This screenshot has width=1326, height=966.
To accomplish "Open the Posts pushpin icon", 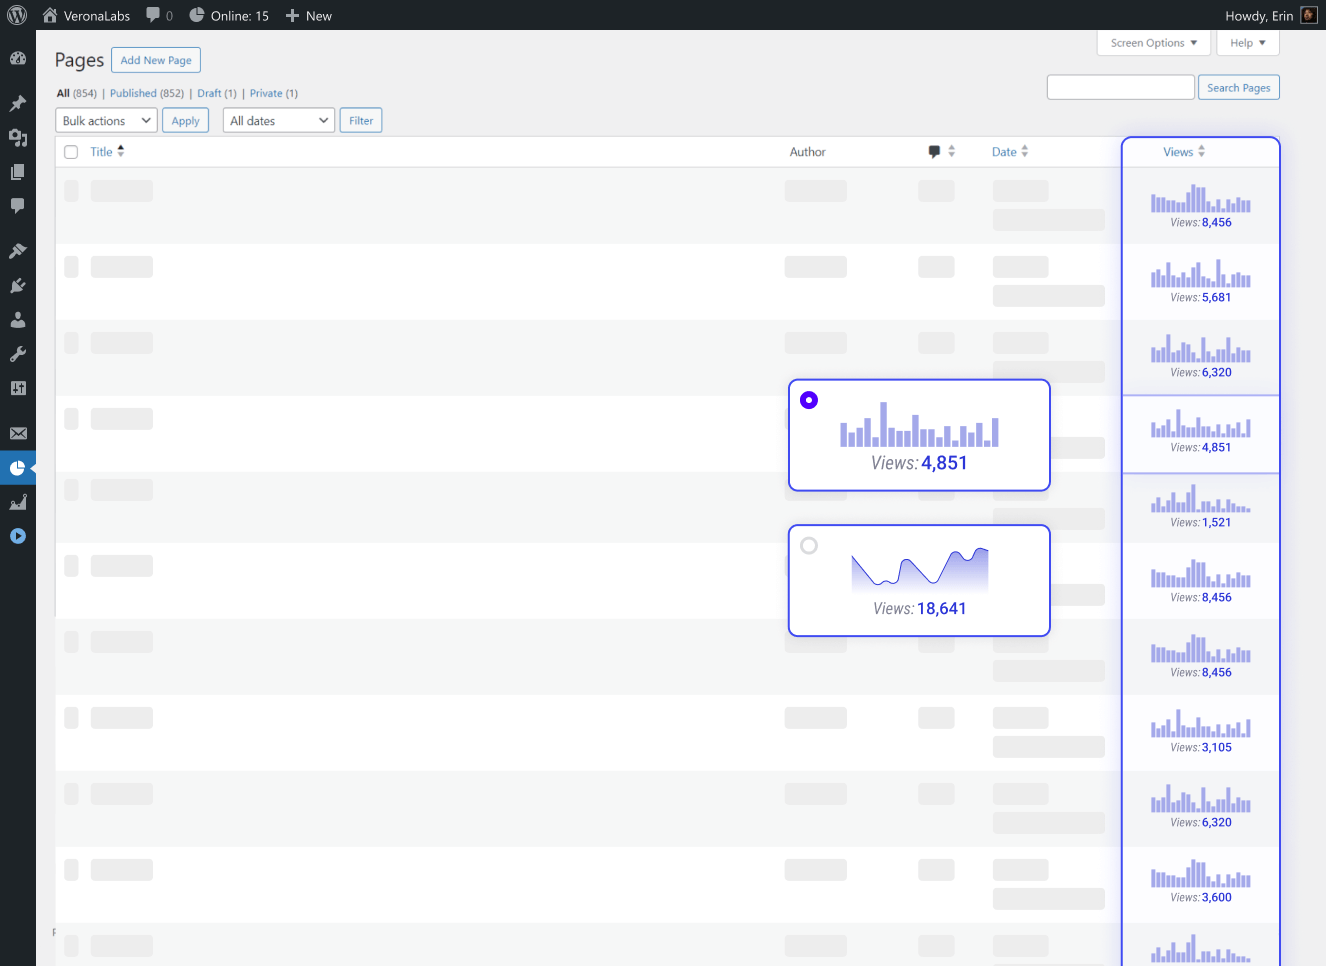I will click(18, 103).
